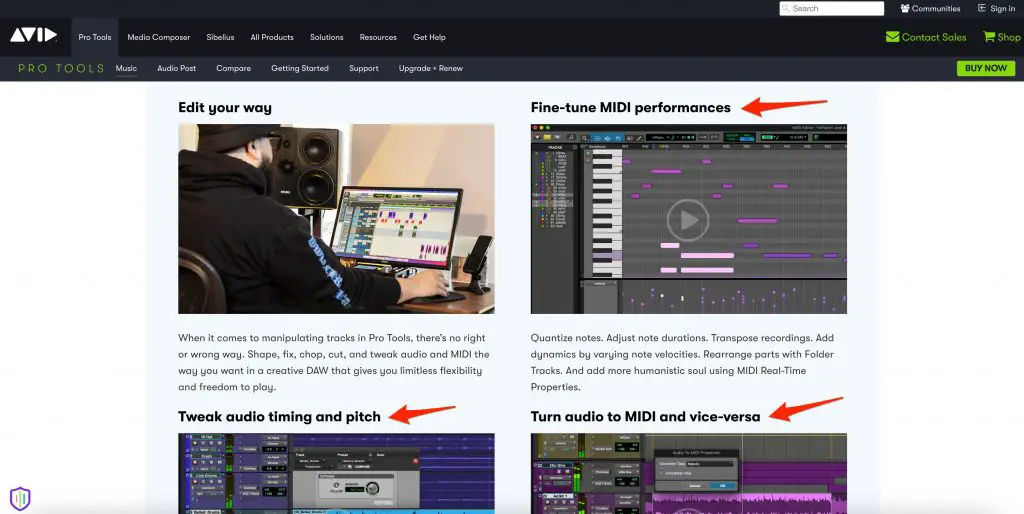
Task: Click the Tweak audio timing and pitch heading
Action: coord(280,417)
